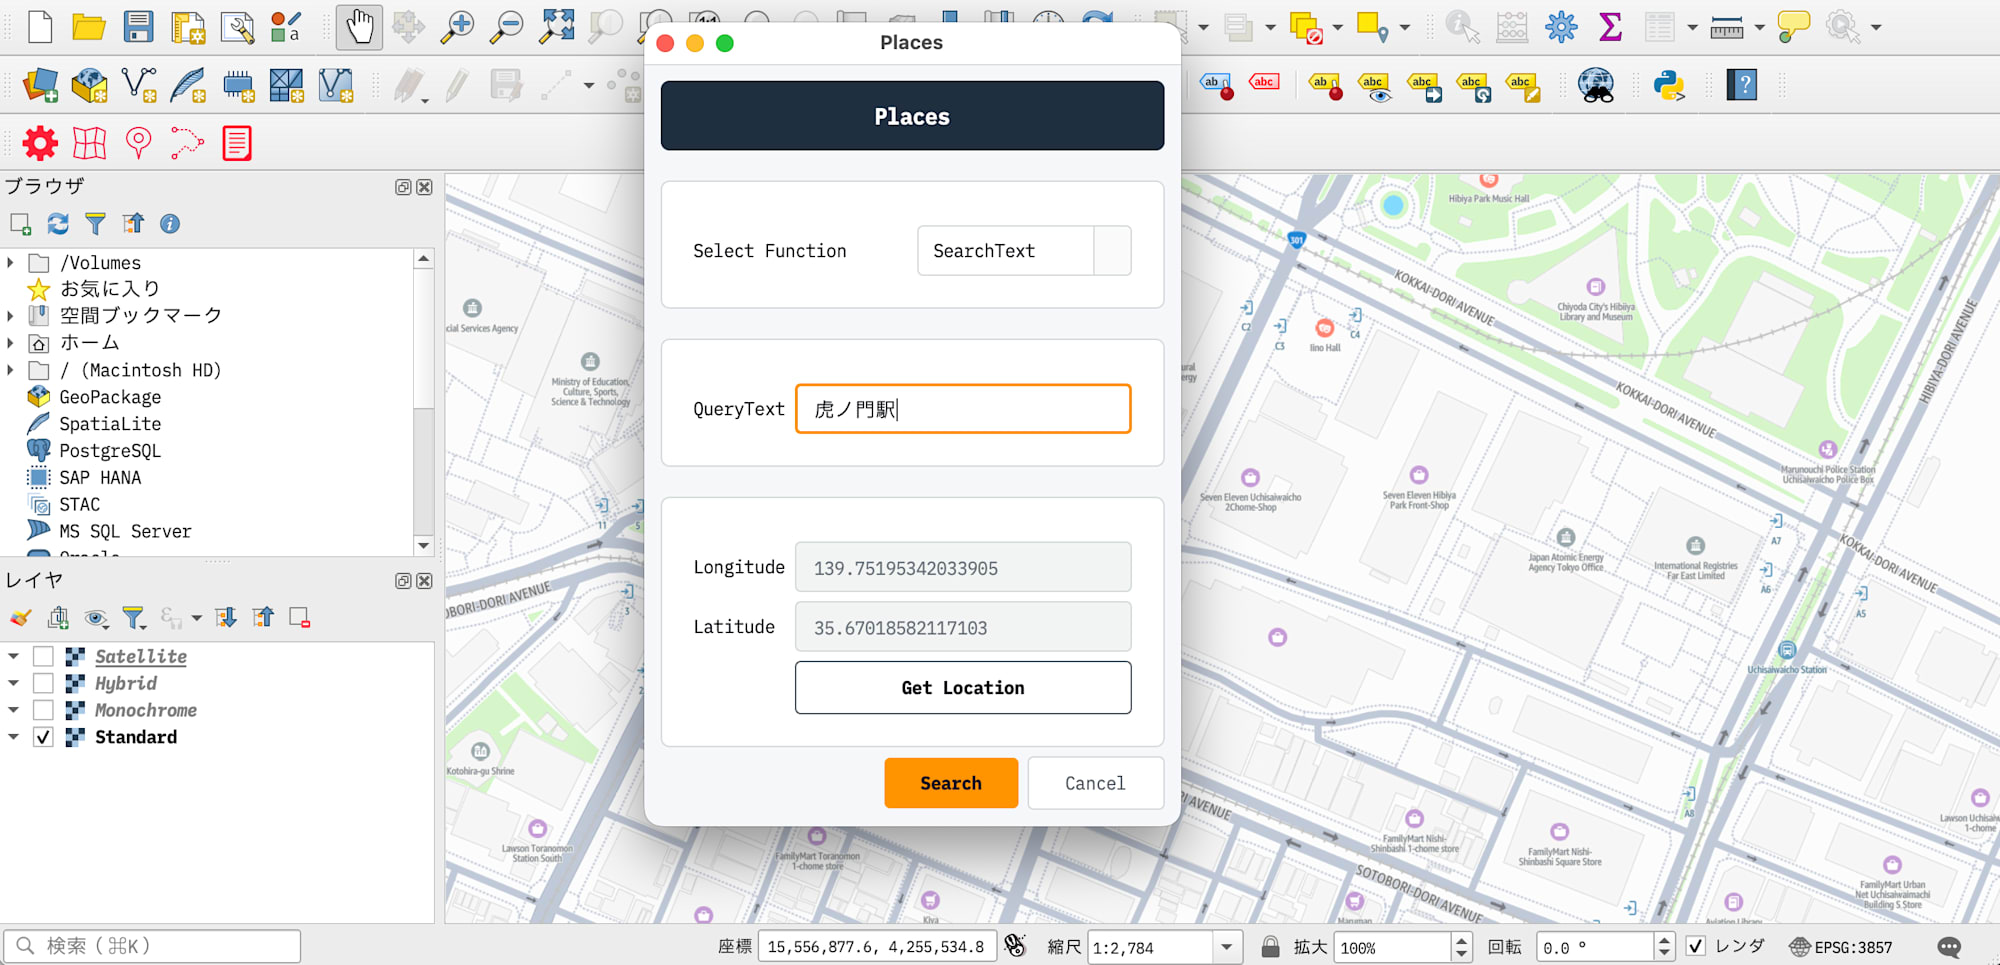Screen dimensions: 2000x965
Task: Click the Save Project icon
Action: pyautogui.click(x=138, y=27)
